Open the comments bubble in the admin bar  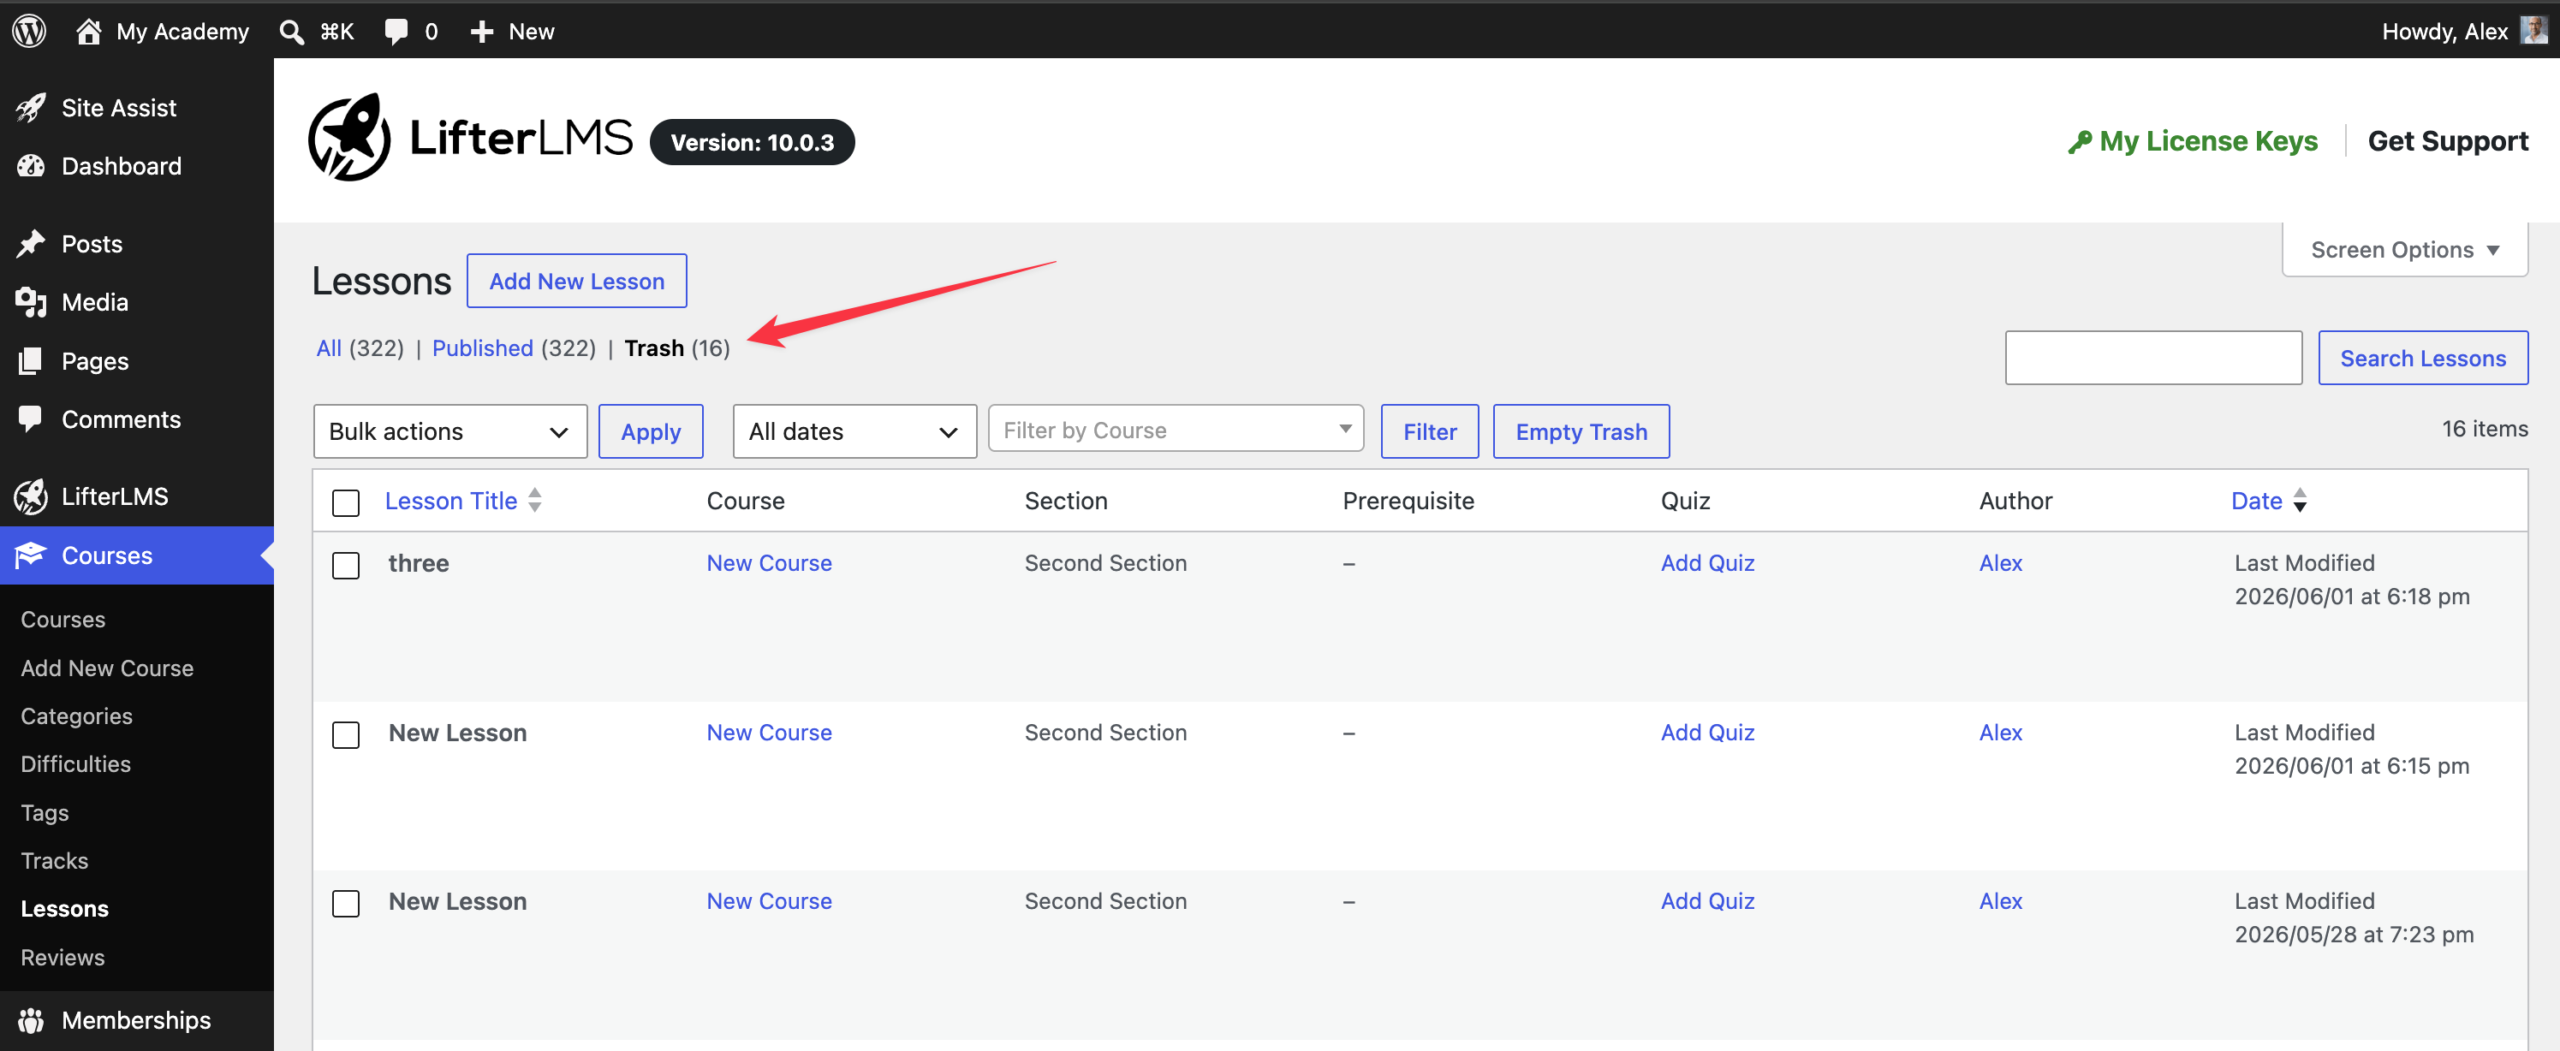click(x=396, y=31)
